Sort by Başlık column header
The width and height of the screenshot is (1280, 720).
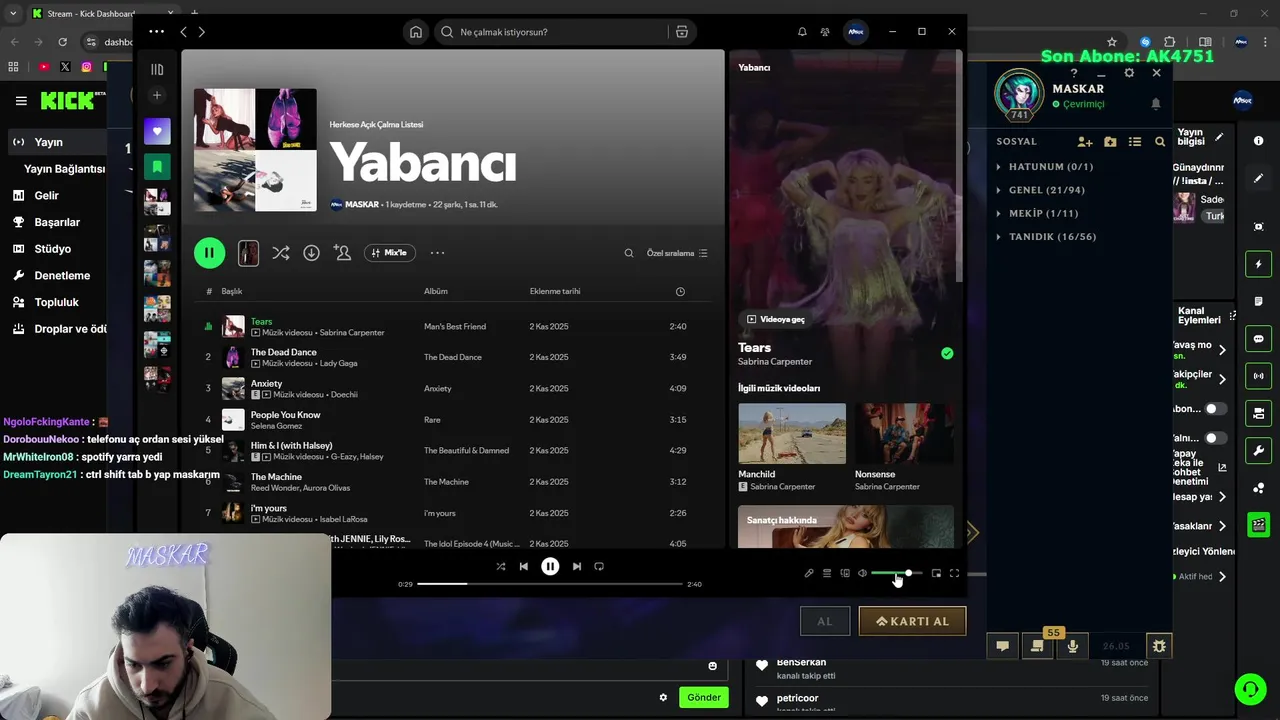click(x=232, y=291)
